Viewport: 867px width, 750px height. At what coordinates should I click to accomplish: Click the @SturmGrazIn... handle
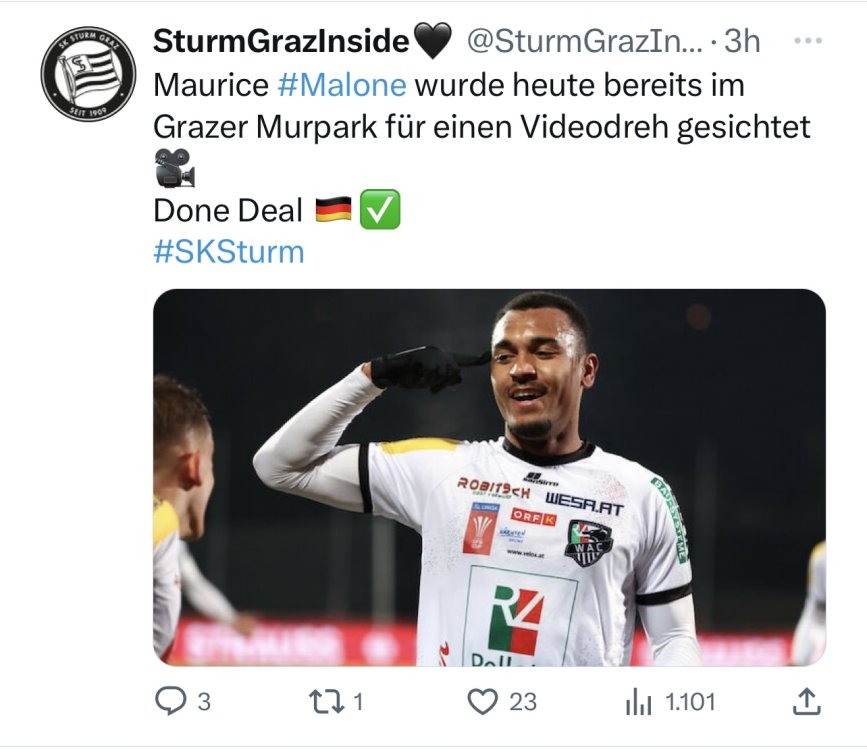pos(584,41)
